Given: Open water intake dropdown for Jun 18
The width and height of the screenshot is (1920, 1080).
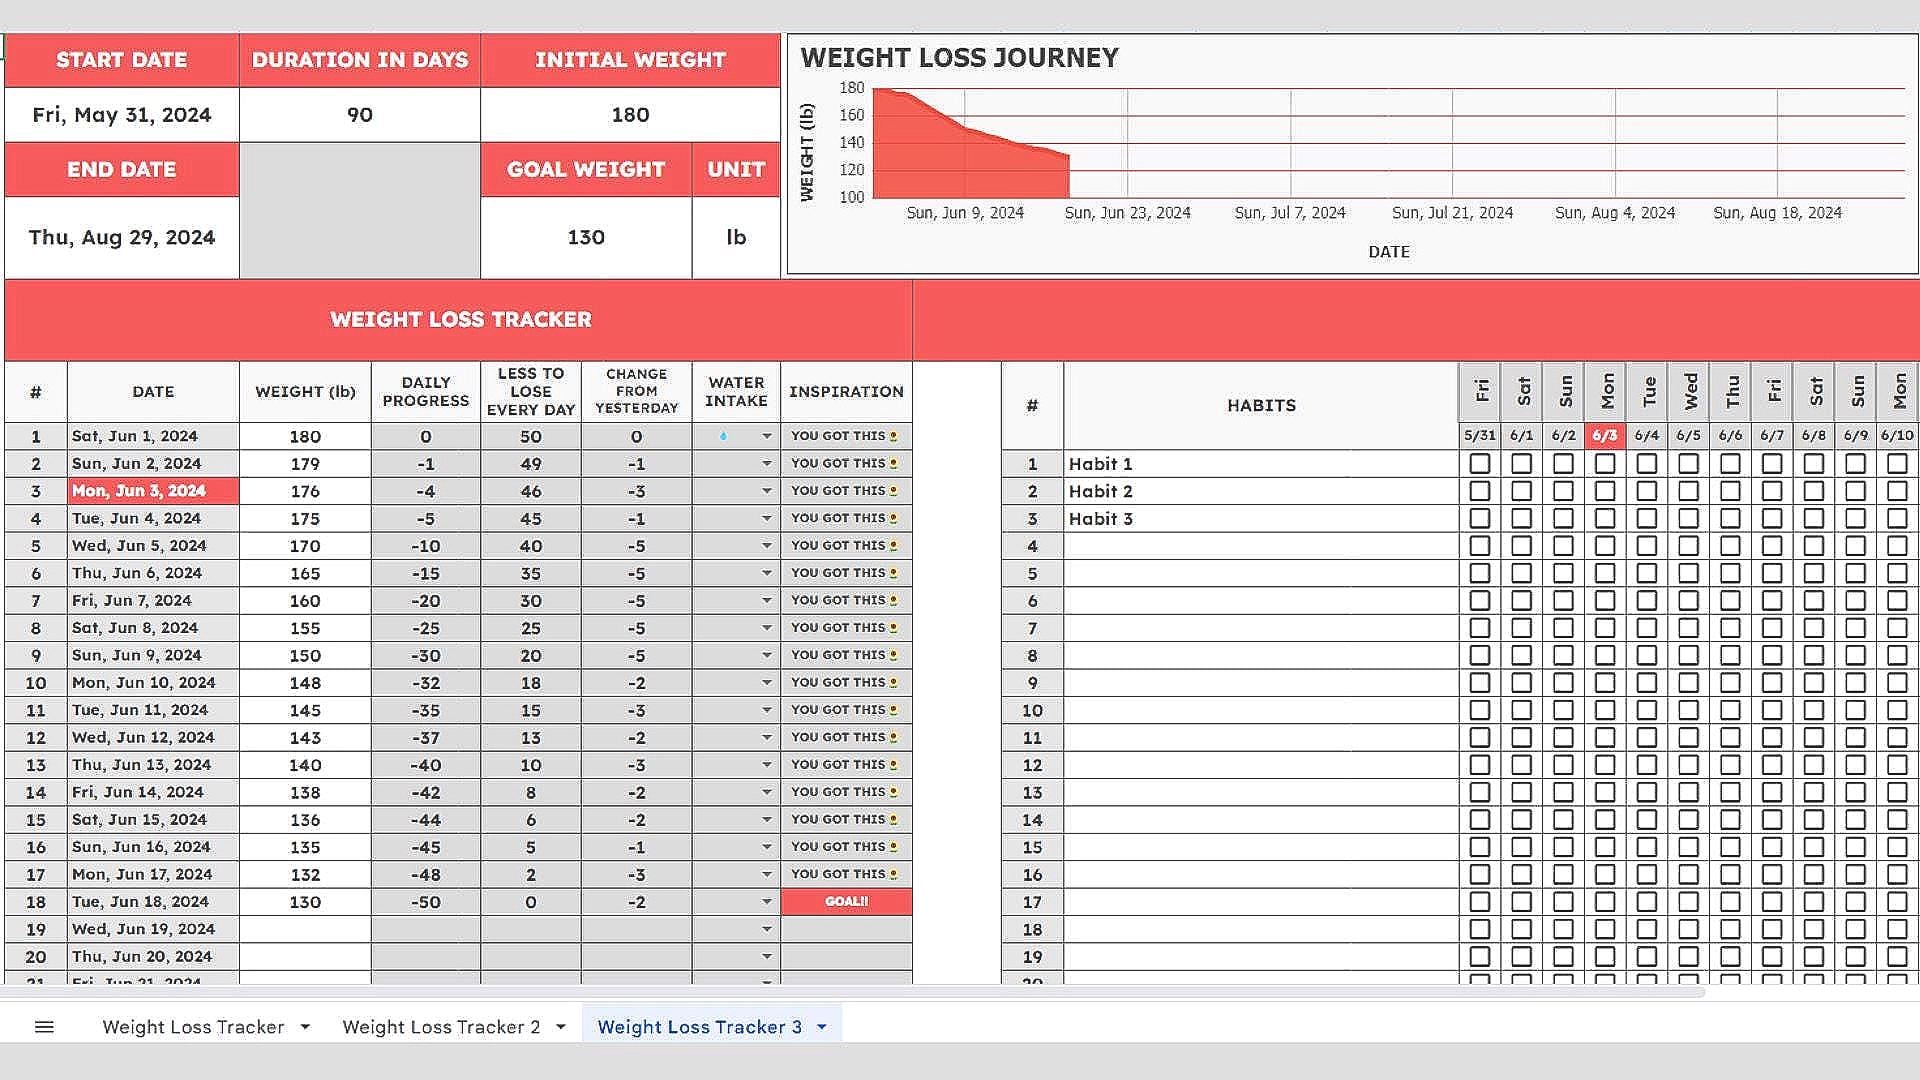Looking at the screenshot, I should pos(767,902).
